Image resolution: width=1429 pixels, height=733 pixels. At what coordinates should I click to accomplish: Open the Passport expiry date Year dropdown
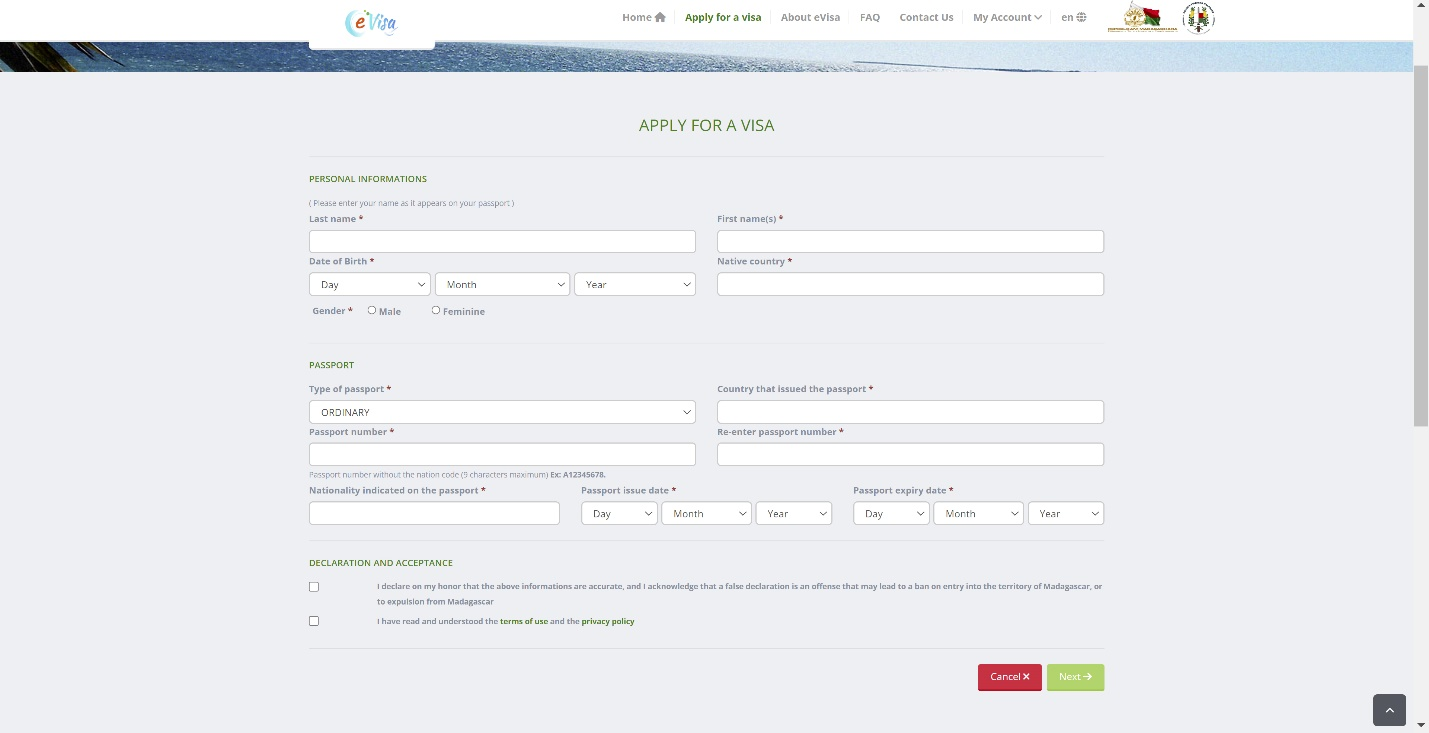[1065, 514]
